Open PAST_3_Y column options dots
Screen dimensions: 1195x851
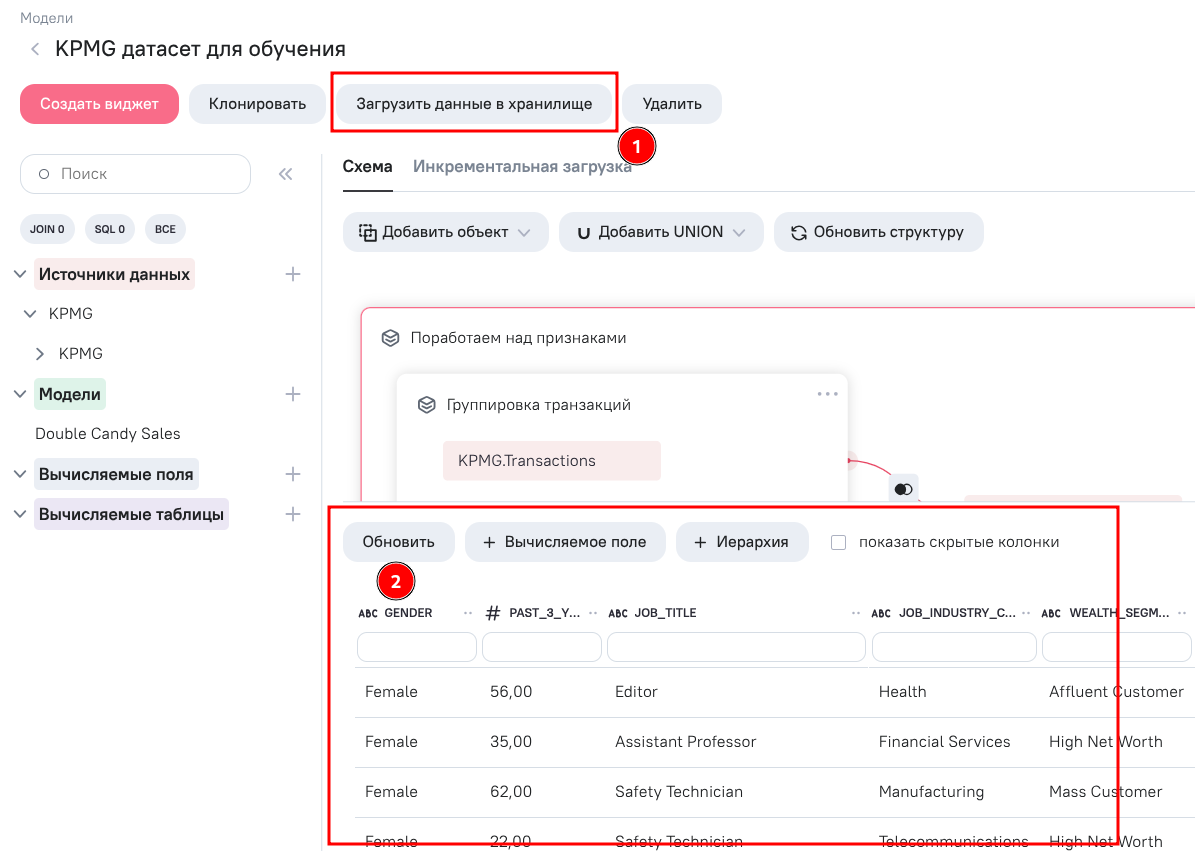(x=593, y=613)
